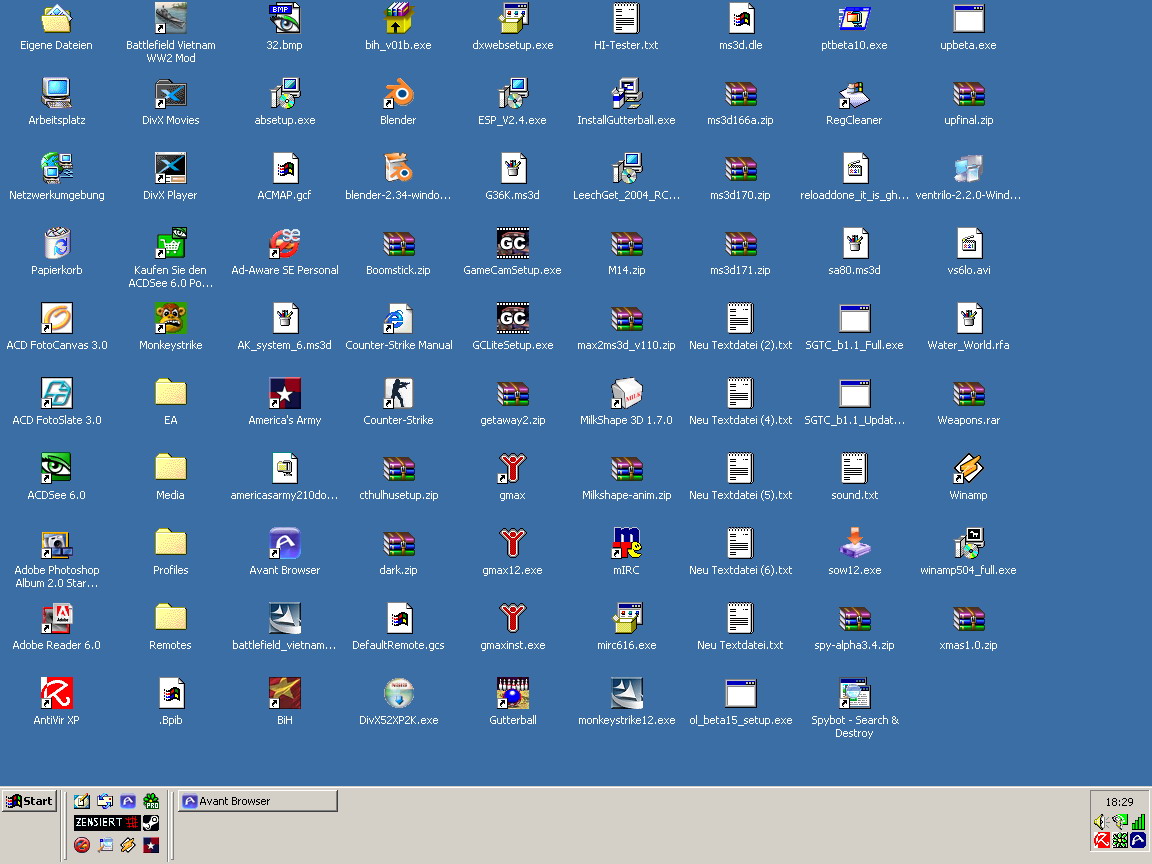This screenshot has height=864, width=1152.
Task: Select the Arbeitsplatz computer icon
Action: click(57, 95)
